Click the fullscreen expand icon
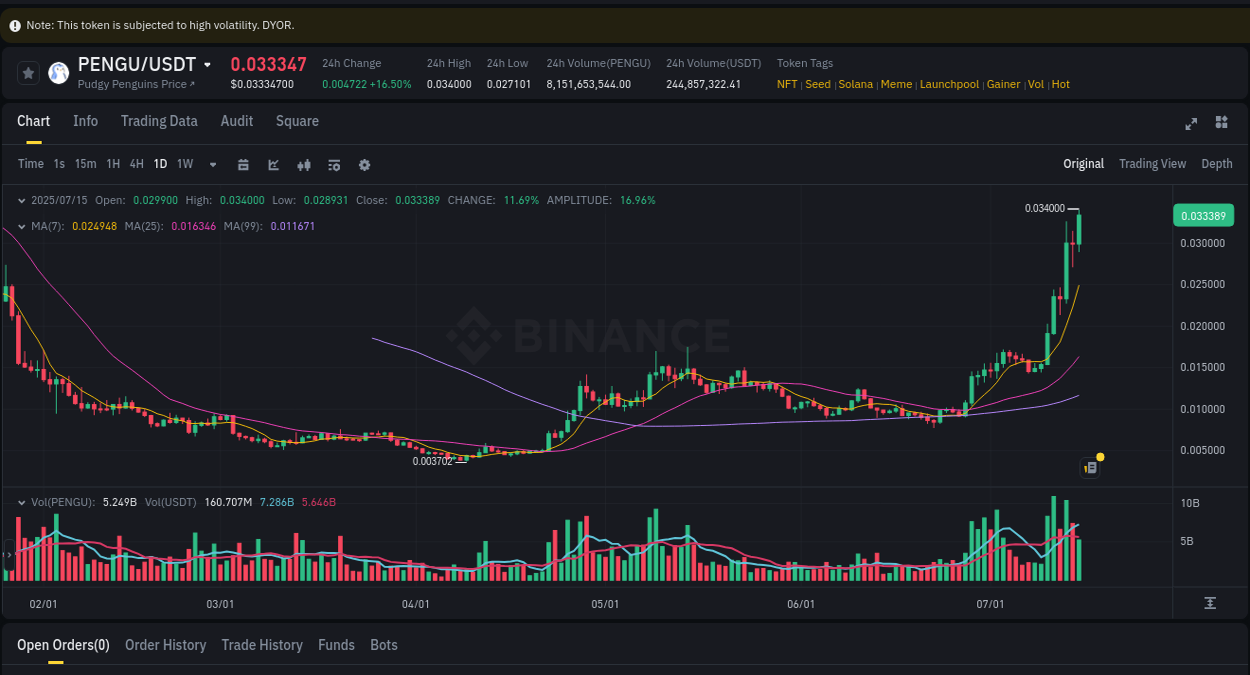 click(x=1191, y=122)
